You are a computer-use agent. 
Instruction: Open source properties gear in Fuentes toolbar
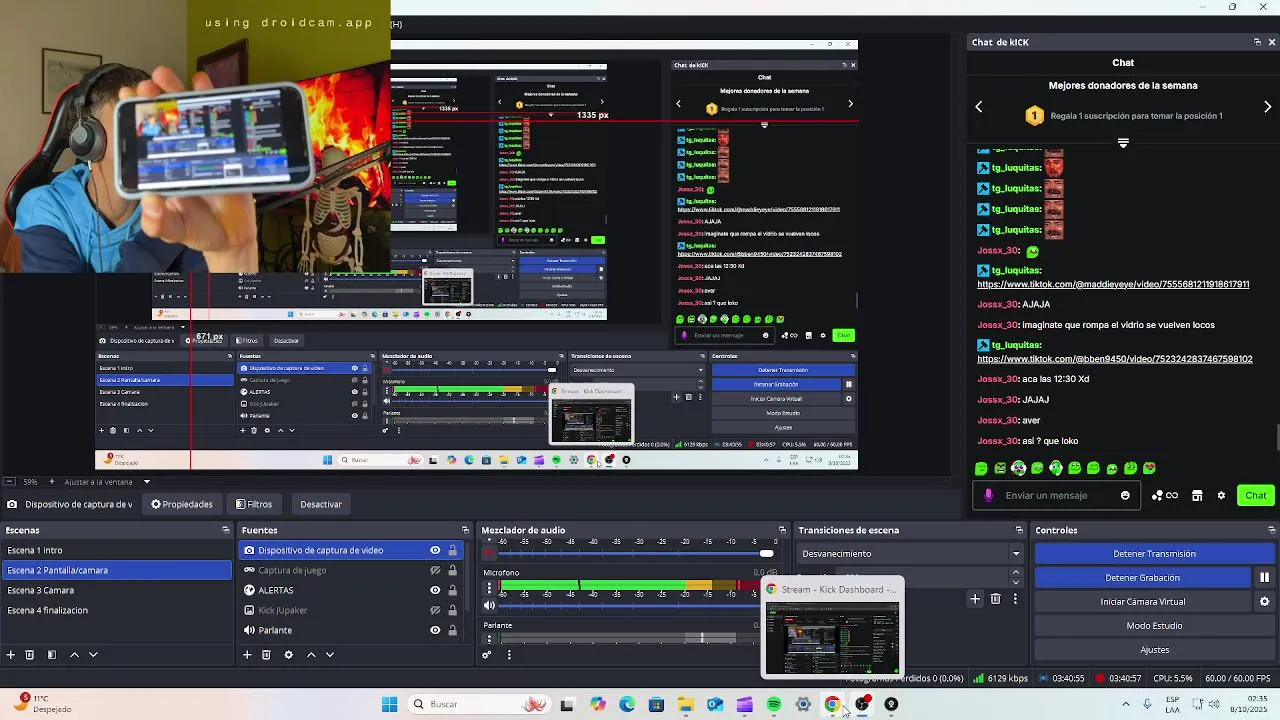click(x=288, y=655)
